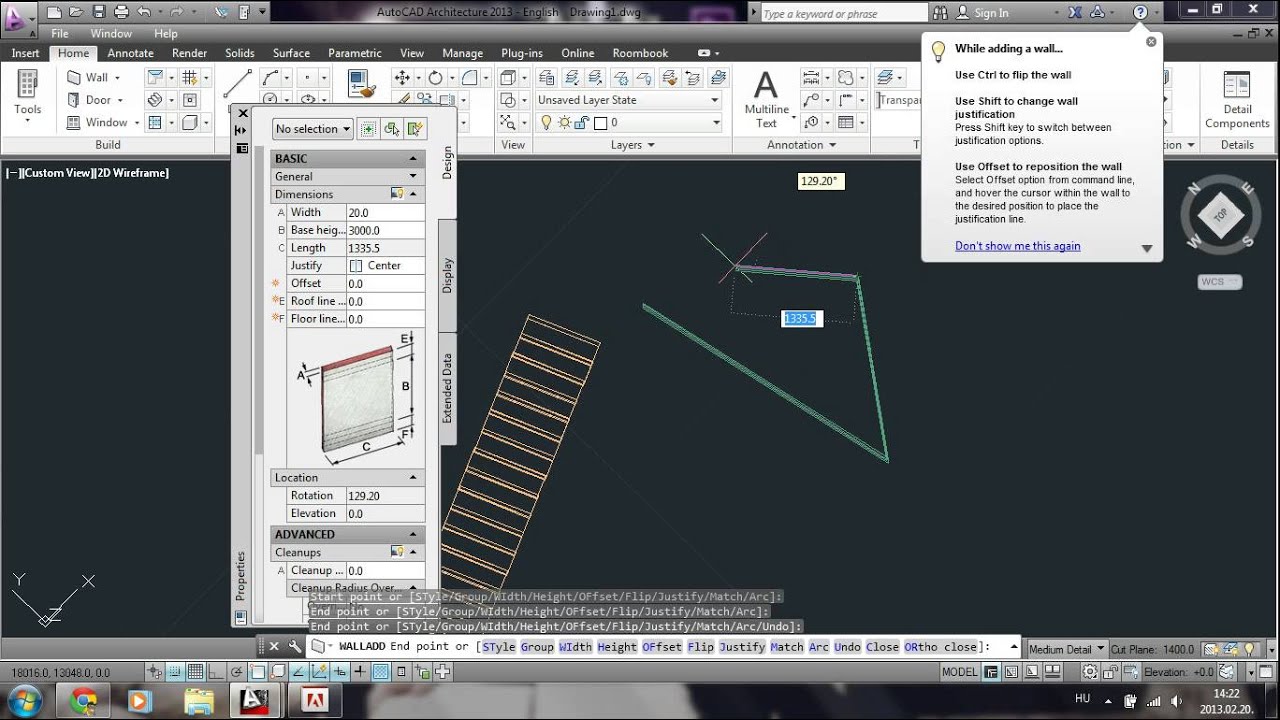Choose the Flip option in command line

pos(700,647)
